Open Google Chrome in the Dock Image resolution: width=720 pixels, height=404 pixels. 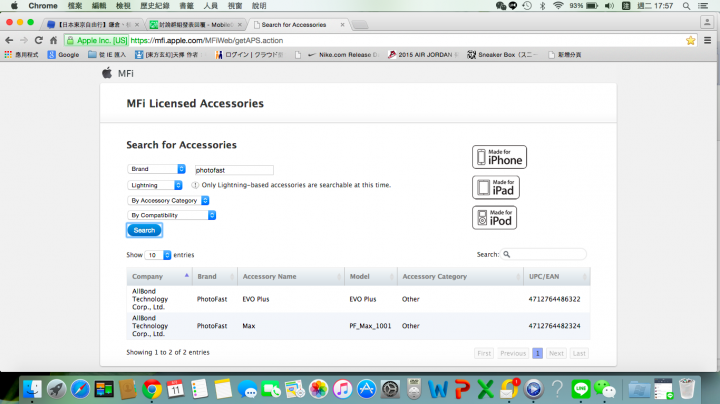[152, 389]
